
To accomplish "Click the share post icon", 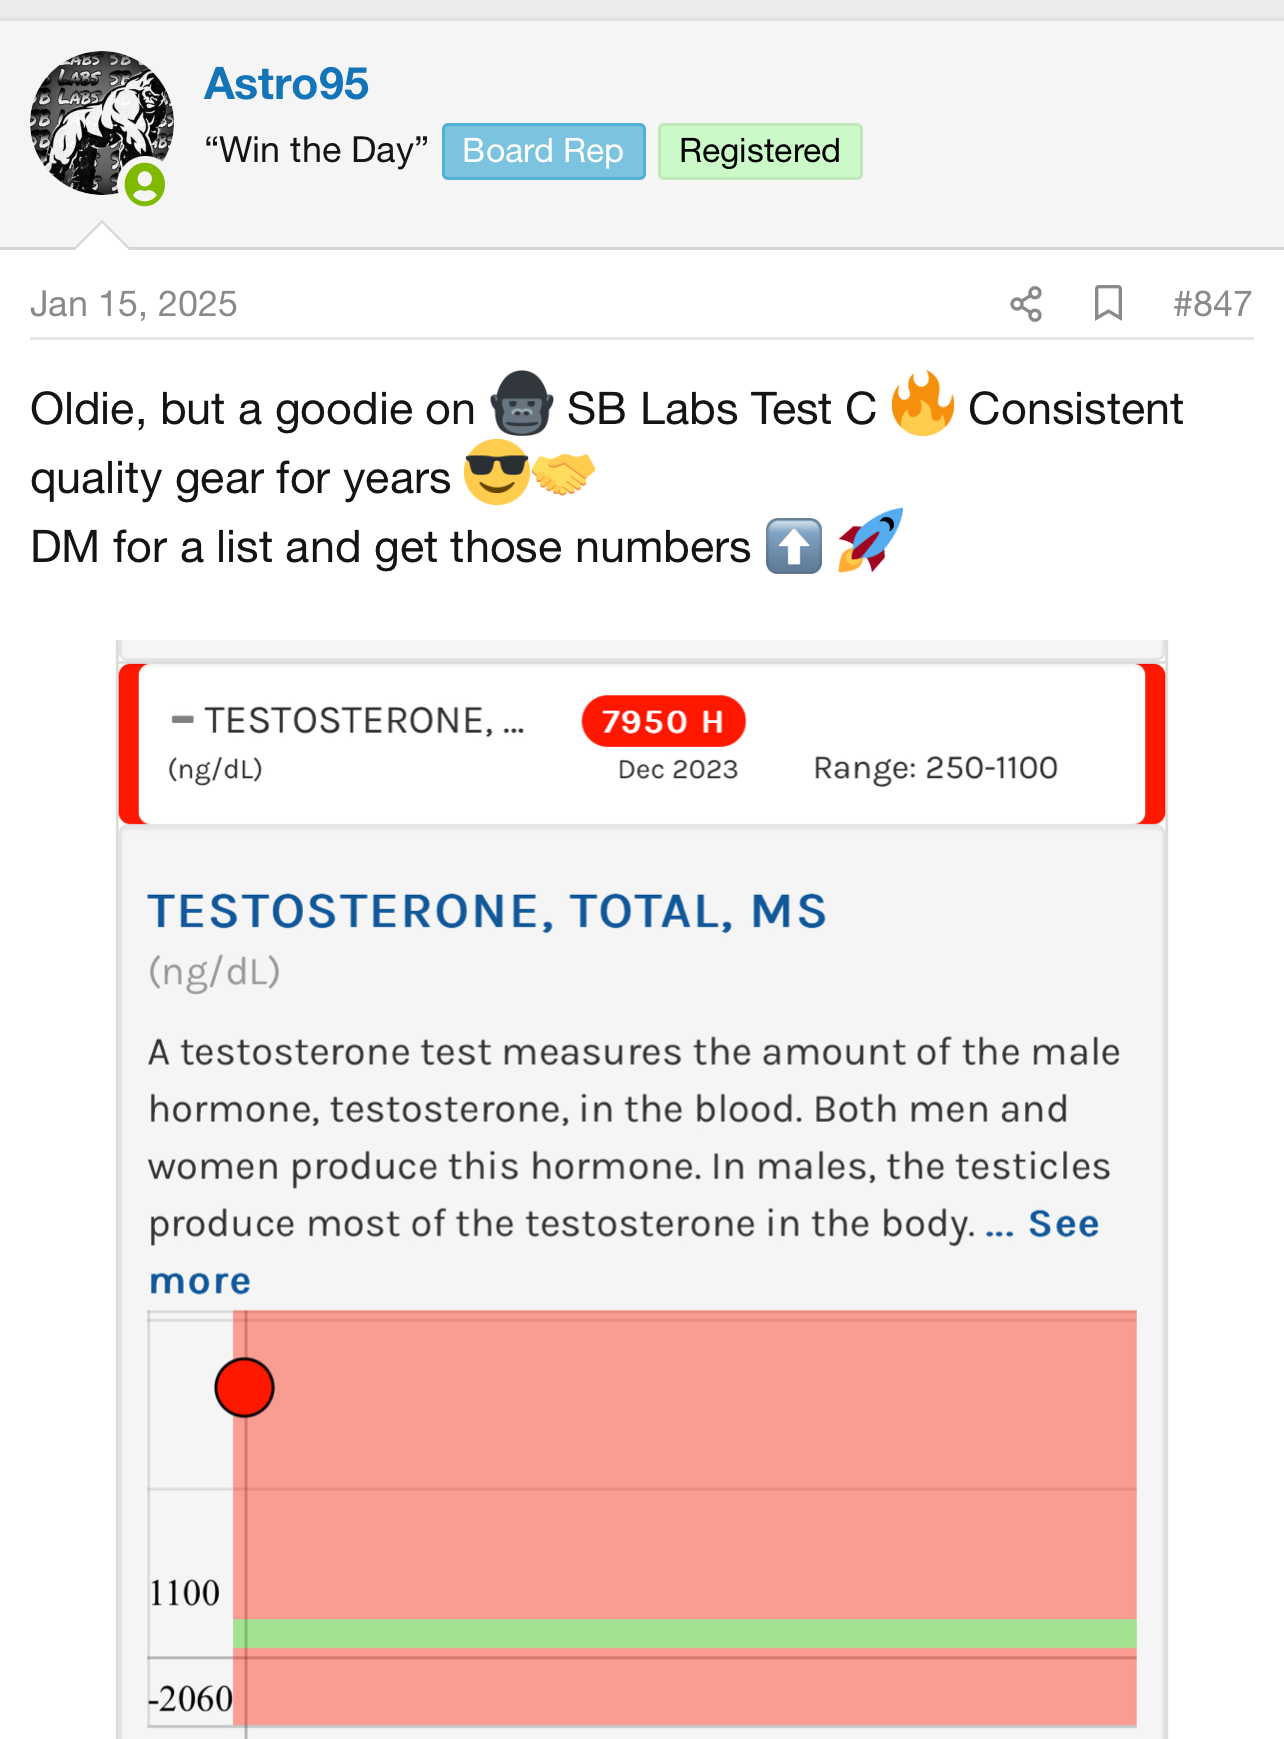I will [x=1026, y=304].
